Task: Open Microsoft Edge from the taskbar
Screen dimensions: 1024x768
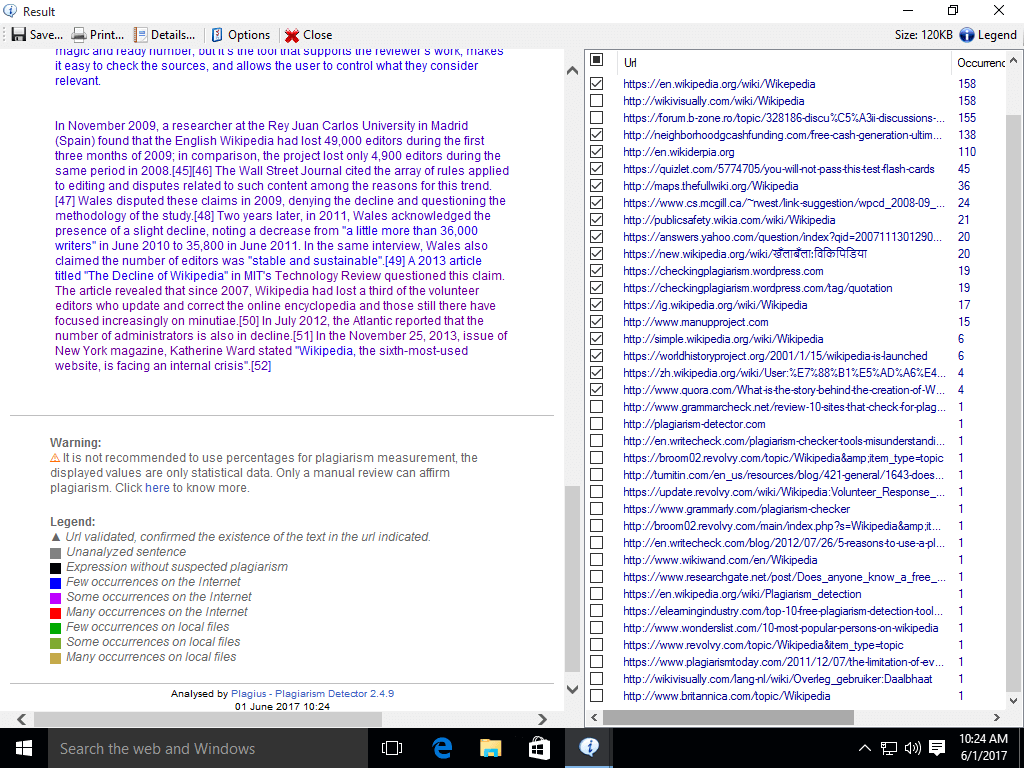Action: (x=442, y=748)
